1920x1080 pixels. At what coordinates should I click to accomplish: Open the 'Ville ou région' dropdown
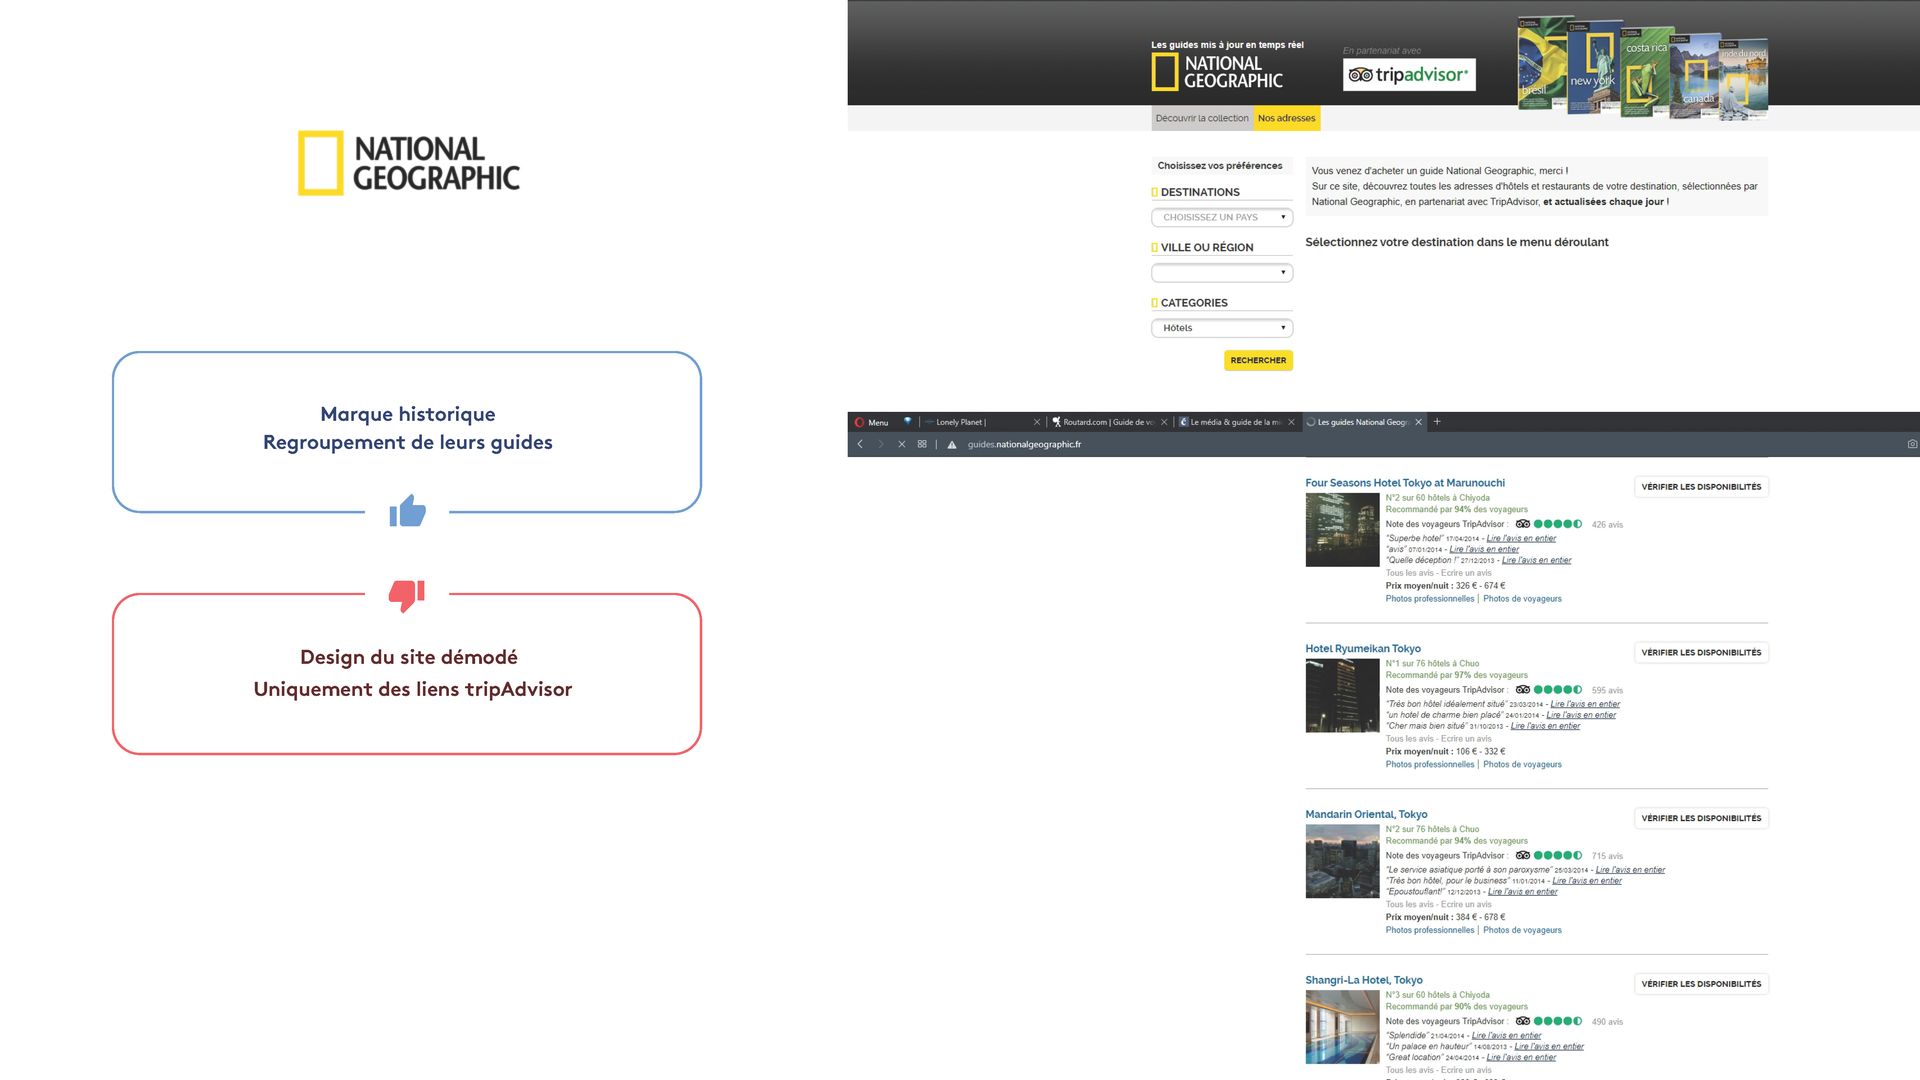coord(1222,272)
